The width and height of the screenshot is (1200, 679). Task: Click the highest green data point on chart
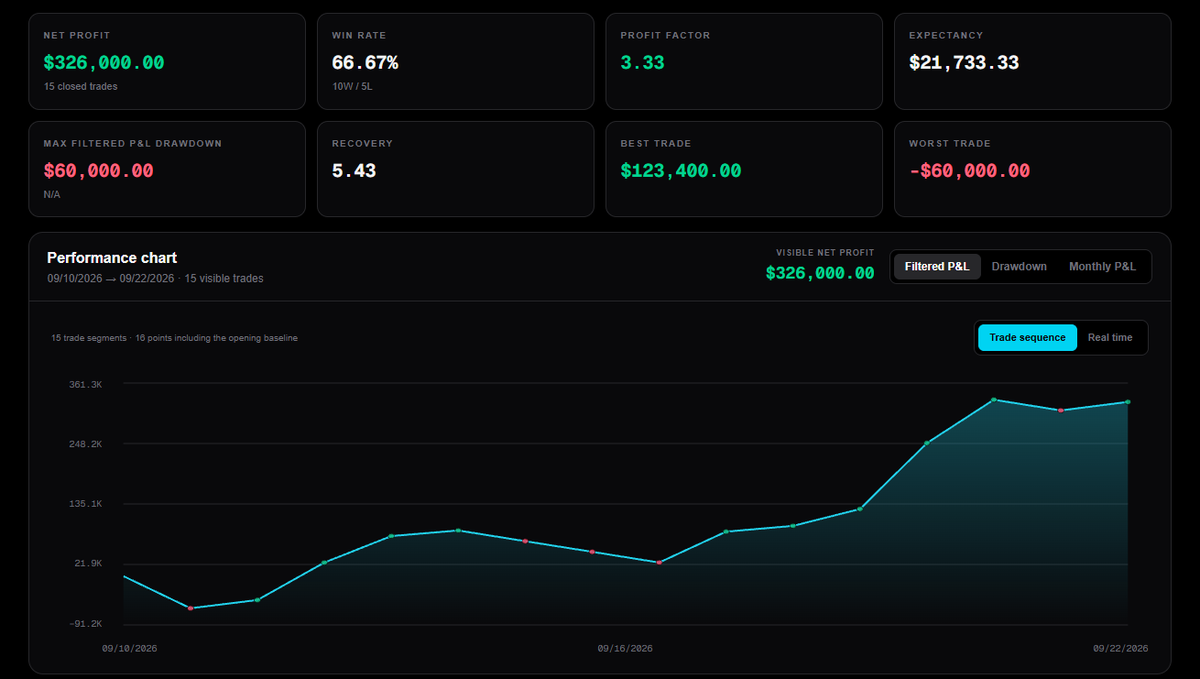pos(994,400)
